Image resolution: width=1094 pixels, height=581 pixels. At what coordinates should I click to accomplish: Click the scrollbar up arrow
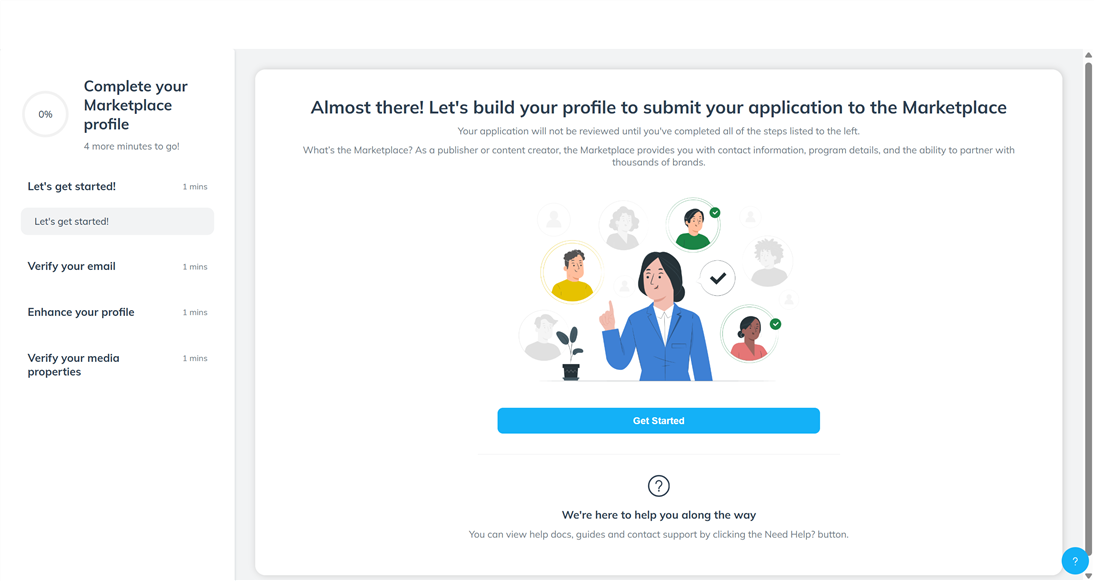coord(1087,55)
